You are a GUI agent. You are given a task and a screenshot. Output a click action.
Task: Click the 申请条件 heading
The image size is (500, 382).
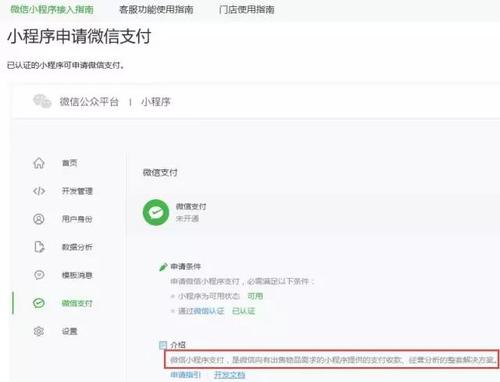186,266
